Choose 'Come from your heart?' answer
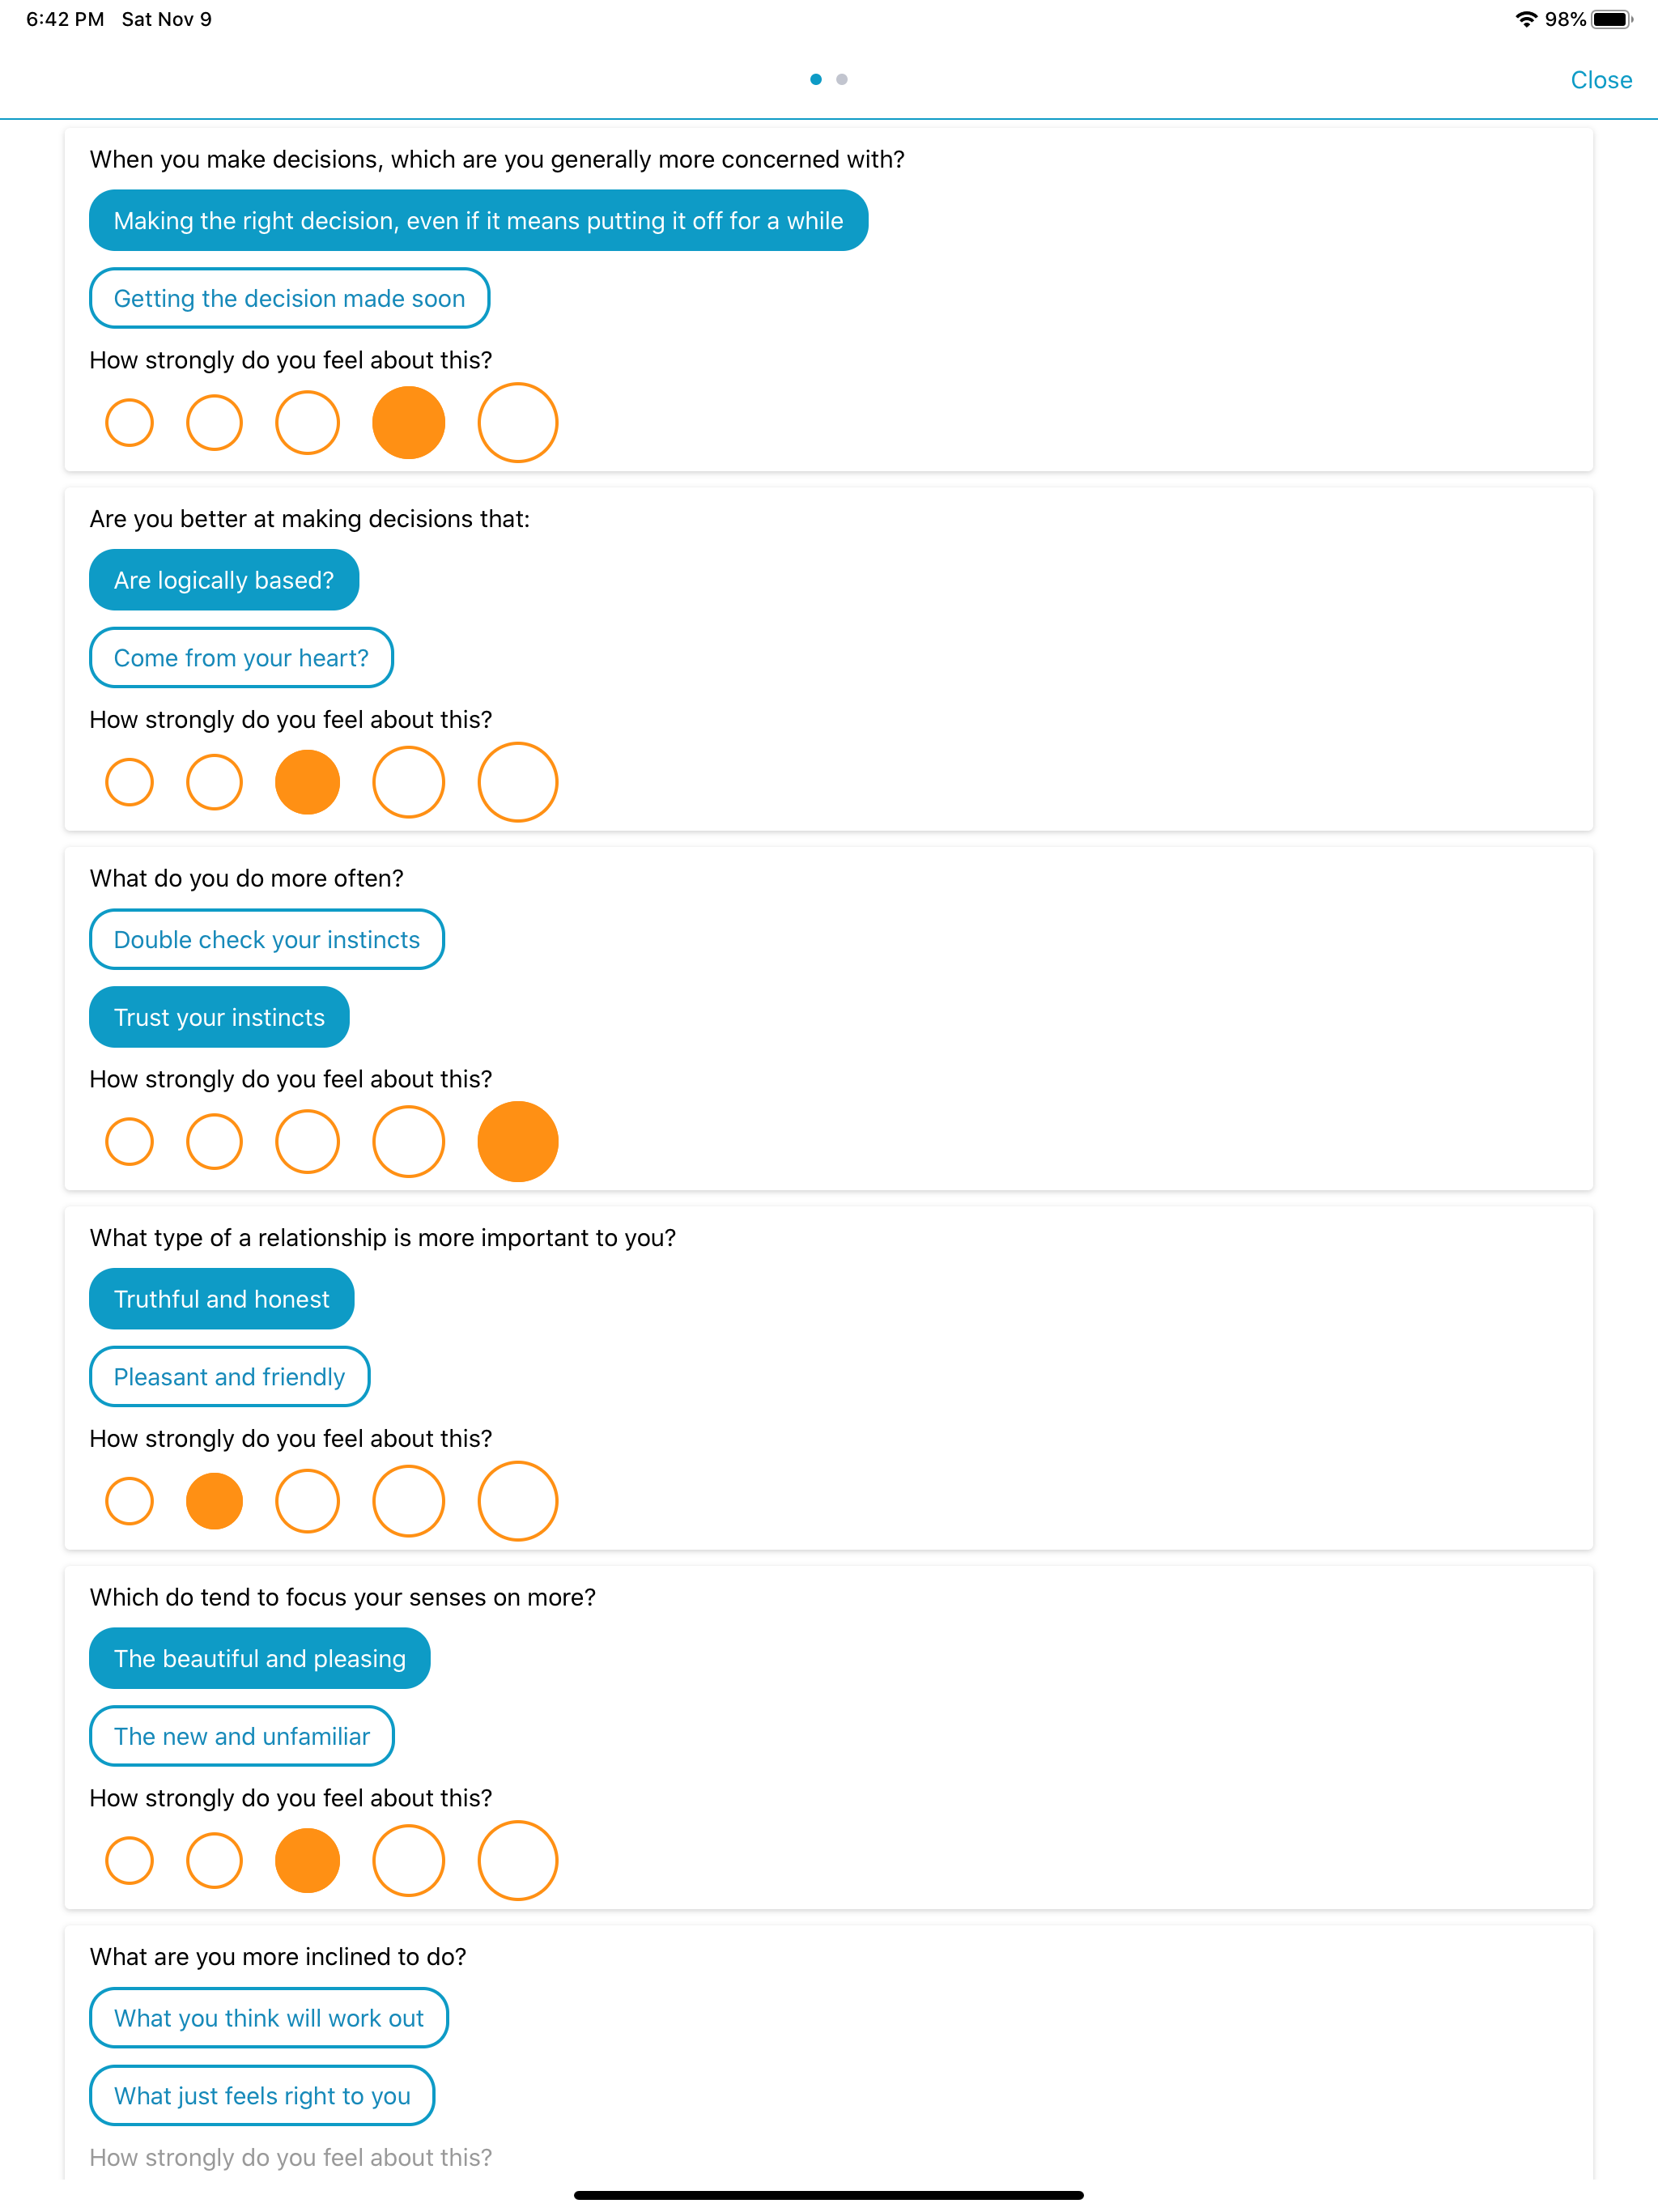The width and height of the screenshot is (1658, 2212). (241, 658)
